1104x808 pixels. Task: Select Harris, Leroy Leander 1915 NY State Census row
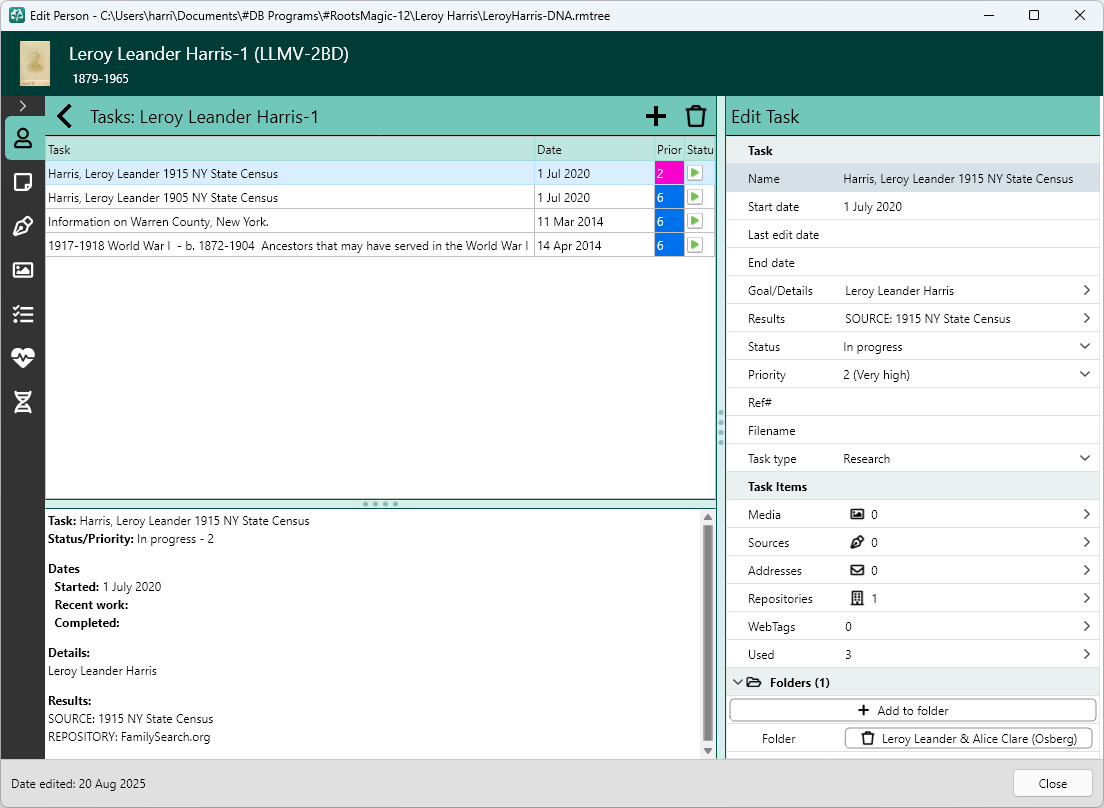click(x=380, y=173)
